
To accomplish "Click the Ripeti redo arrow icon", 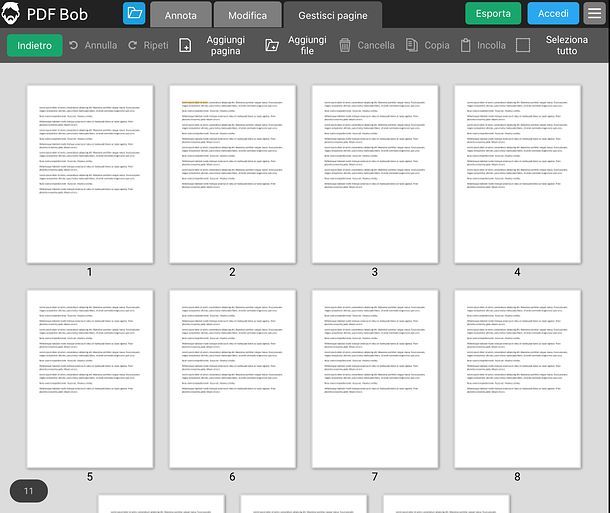I will click(x=133, y=45).
